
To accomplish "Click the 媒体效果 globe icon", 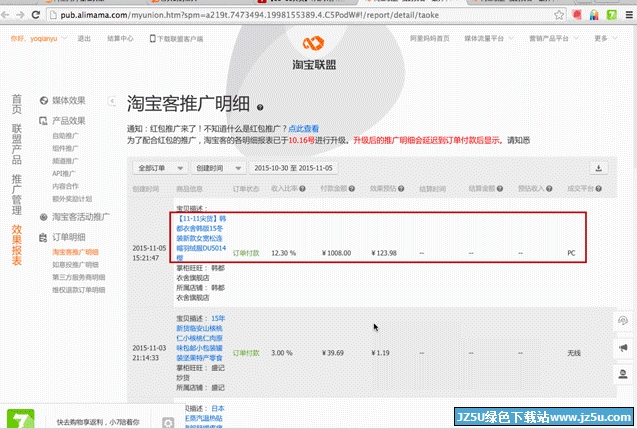I will 44,100.
